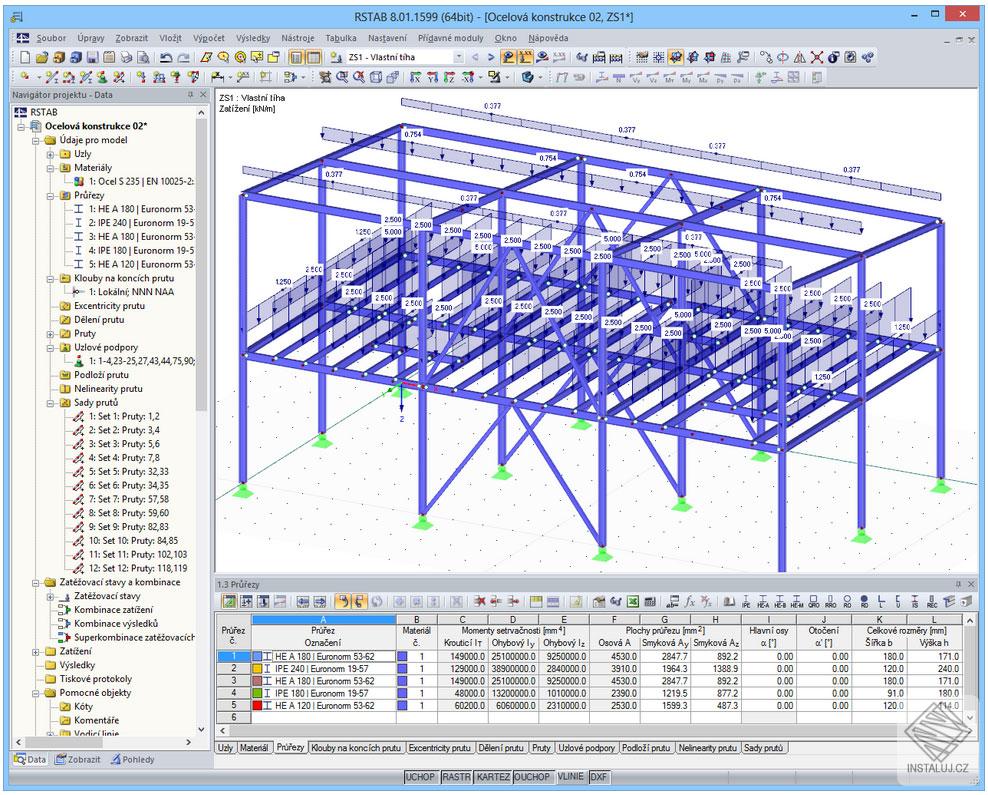Show view in Z direction
Viewport: 988px width, 795px height.
point(449,77)
